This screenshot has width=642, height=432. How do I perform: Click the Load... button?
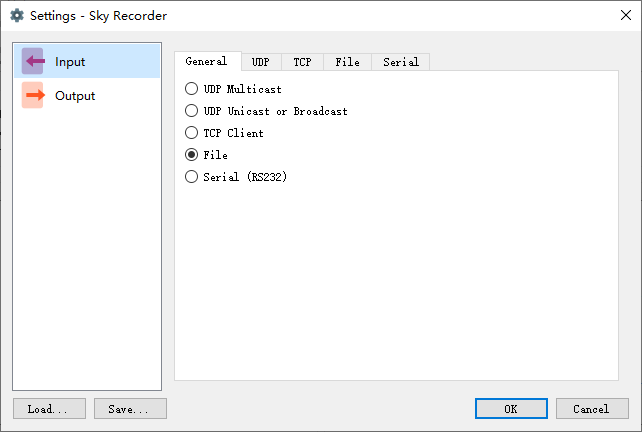(49, 409)
